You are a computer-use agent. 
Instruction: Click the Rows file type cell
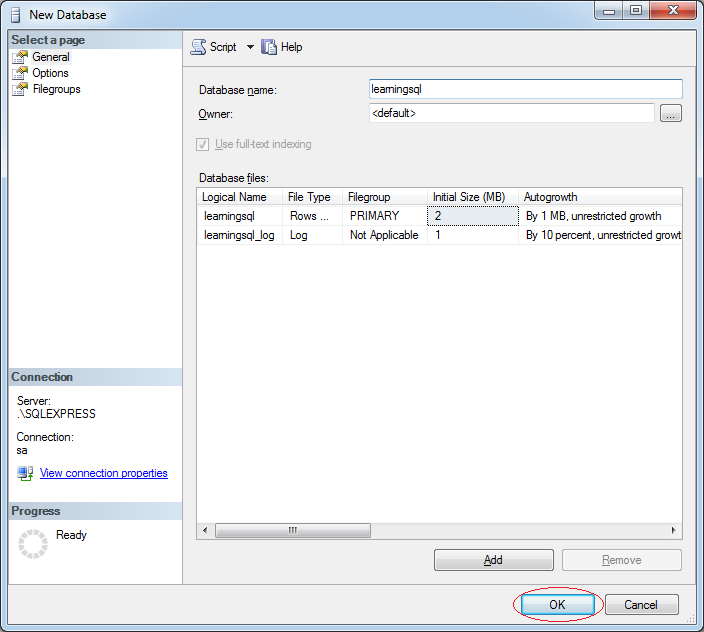pos(312,216)
